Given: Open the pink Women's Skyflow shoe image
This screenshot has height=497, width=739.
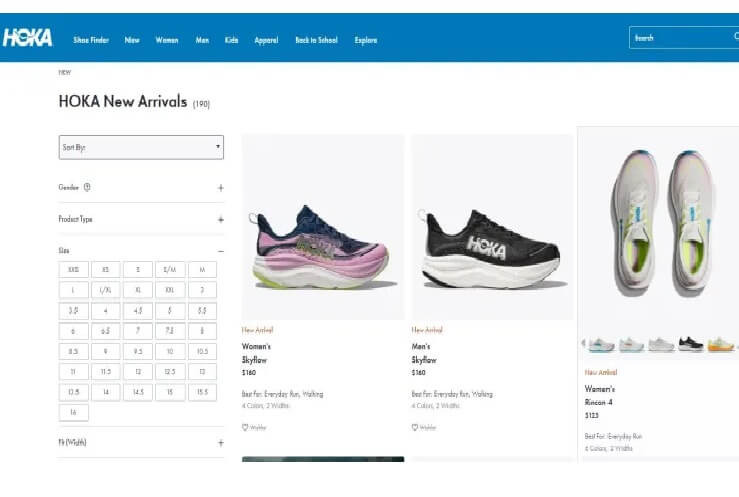Looking at the screenshot, I should click(x=323, y=227).
